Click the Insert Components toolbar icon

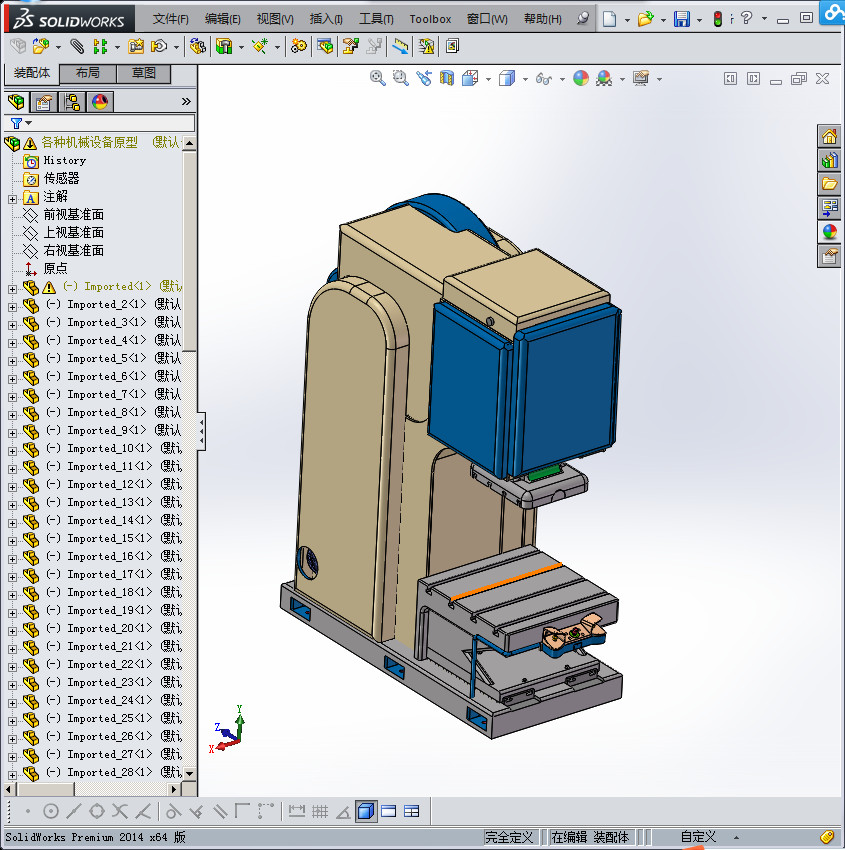tap(41, 47)
